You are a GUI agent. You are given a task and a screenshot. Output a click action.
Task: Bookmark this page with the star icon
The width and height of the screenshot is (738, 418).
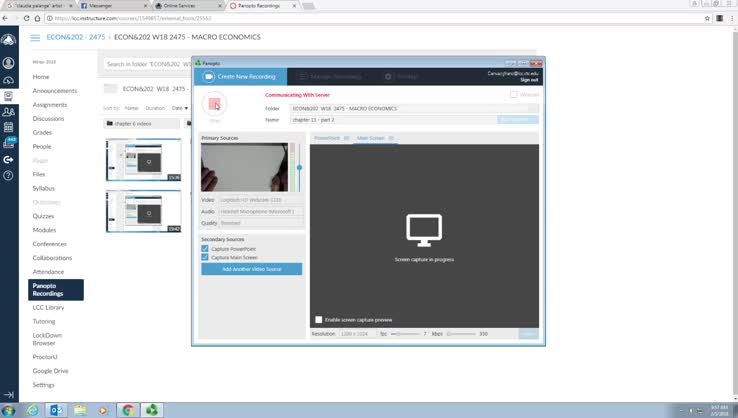click(x=707, y=18)
